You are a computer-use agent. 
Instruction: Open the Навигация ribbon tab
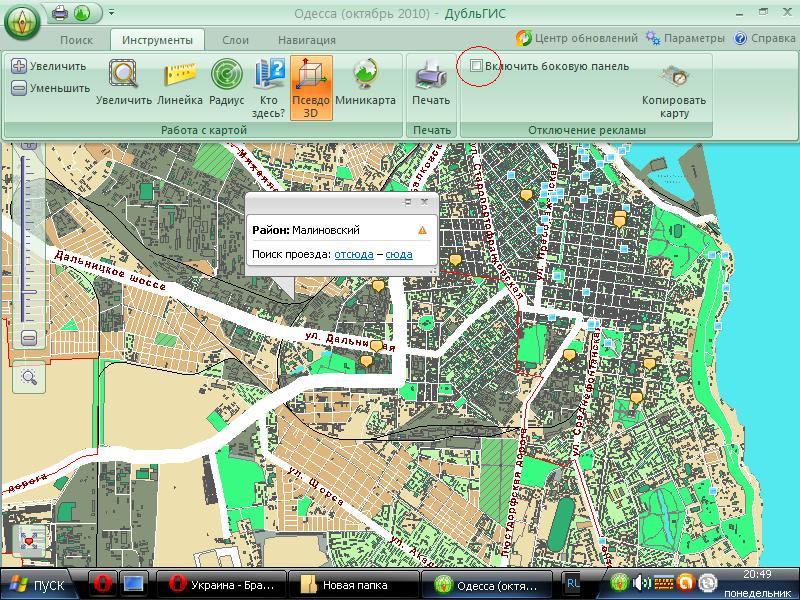click(307, 40)
